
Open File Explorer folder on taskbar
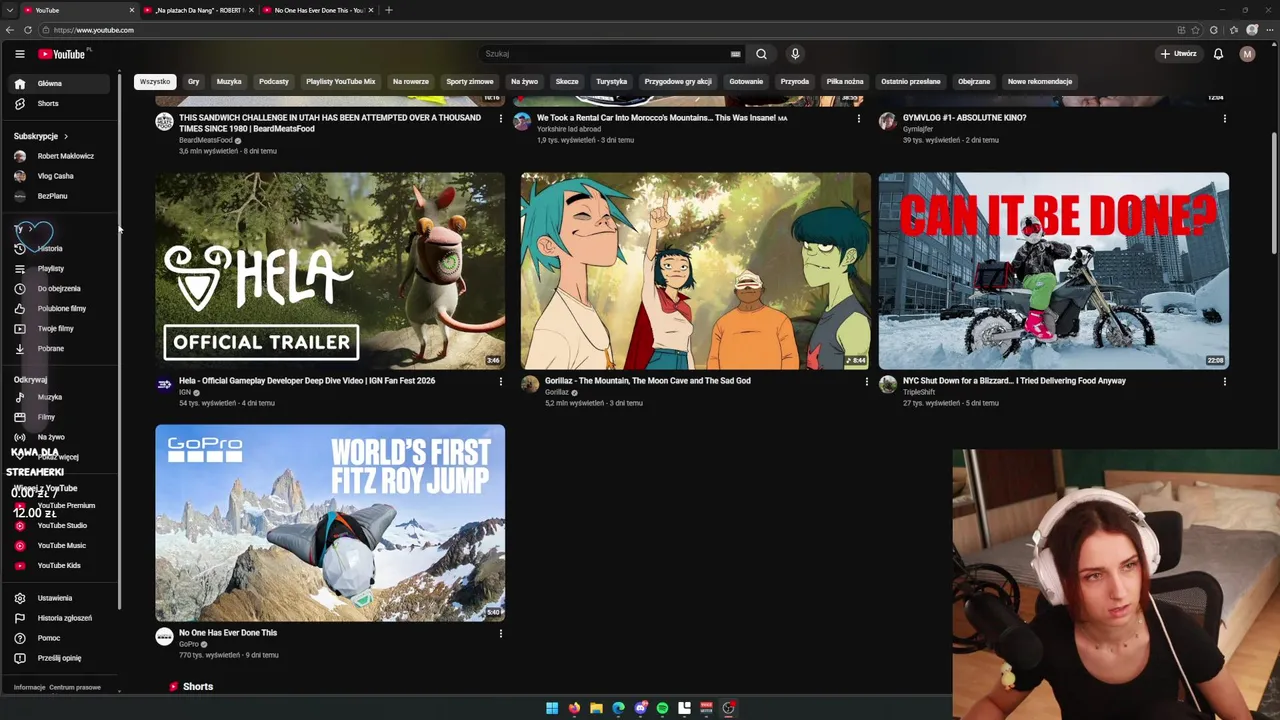[x=596, y=708]
